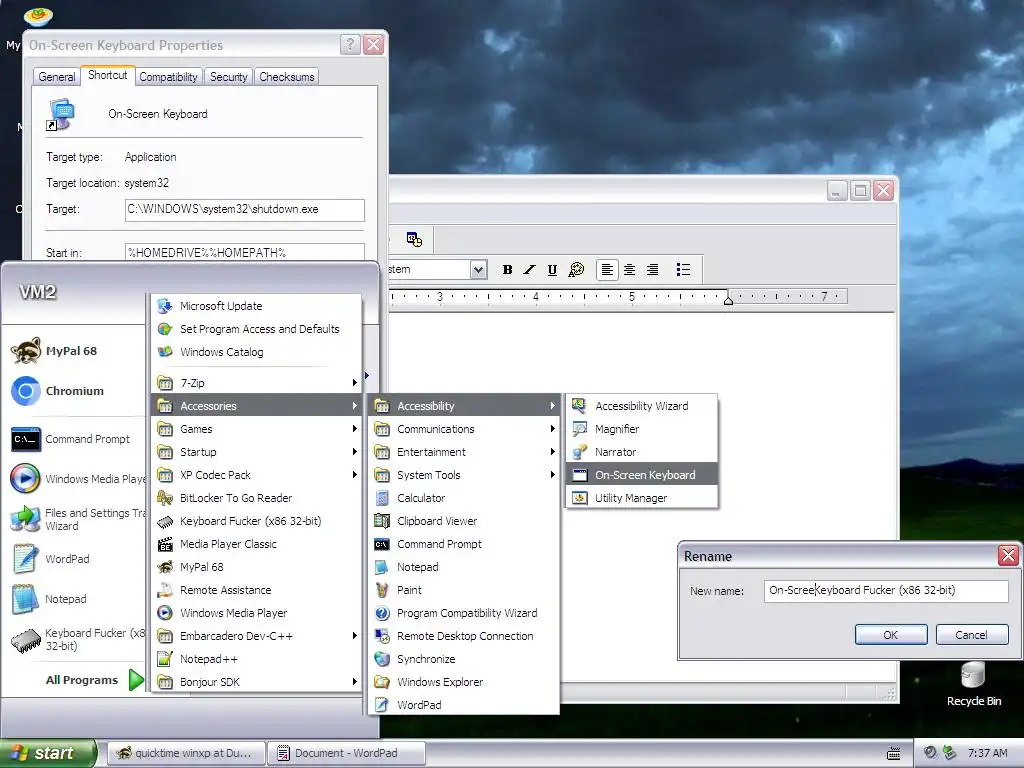The height and width of the screenshot is (768, 1024).
Task: Open Paint from Accessories
Action: pos(464,590)
